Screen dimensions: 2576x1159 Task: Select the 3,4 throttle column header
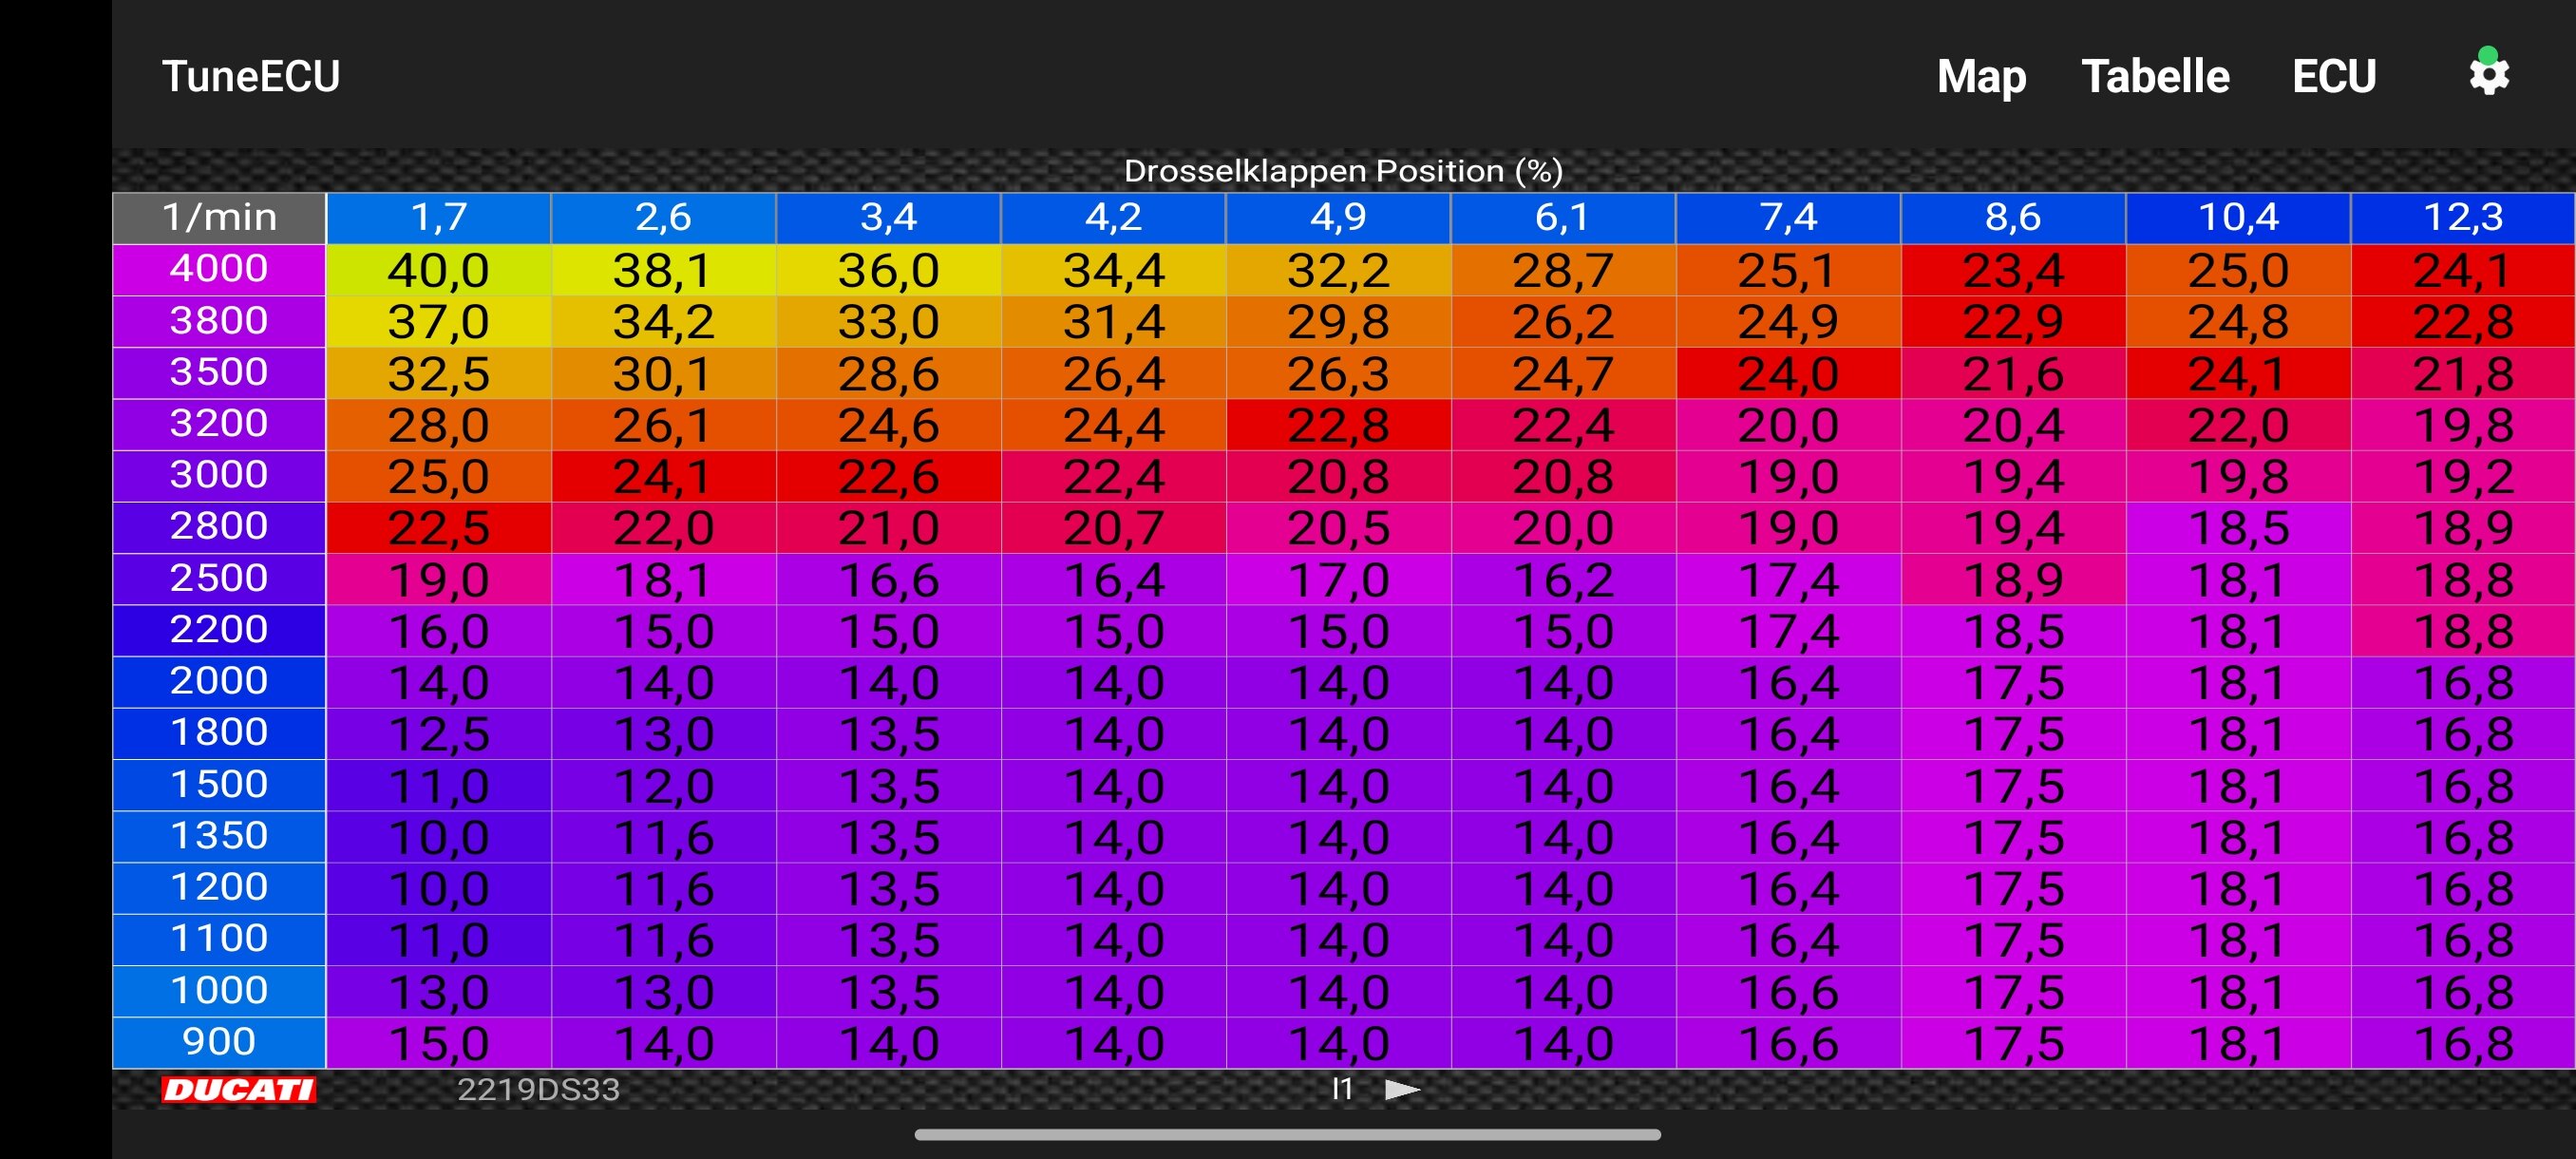pyautogui.click(x=888, y=217)
